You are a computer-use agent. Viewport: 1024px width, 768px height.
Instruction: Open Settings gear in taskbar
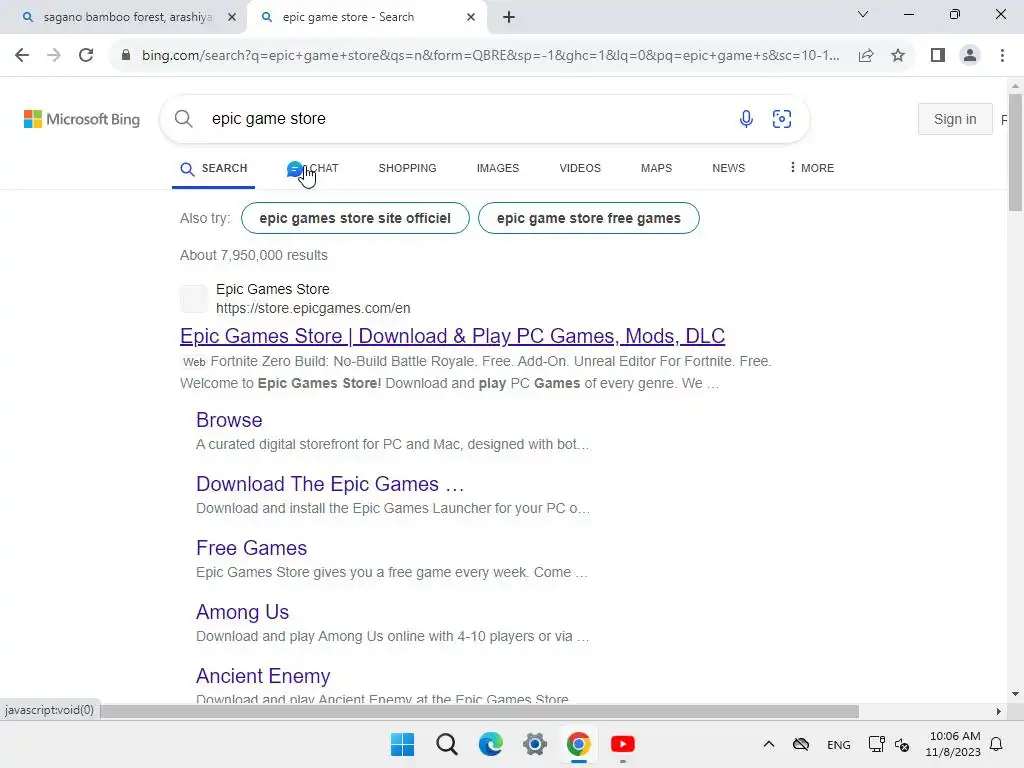[x=535, y=744]
